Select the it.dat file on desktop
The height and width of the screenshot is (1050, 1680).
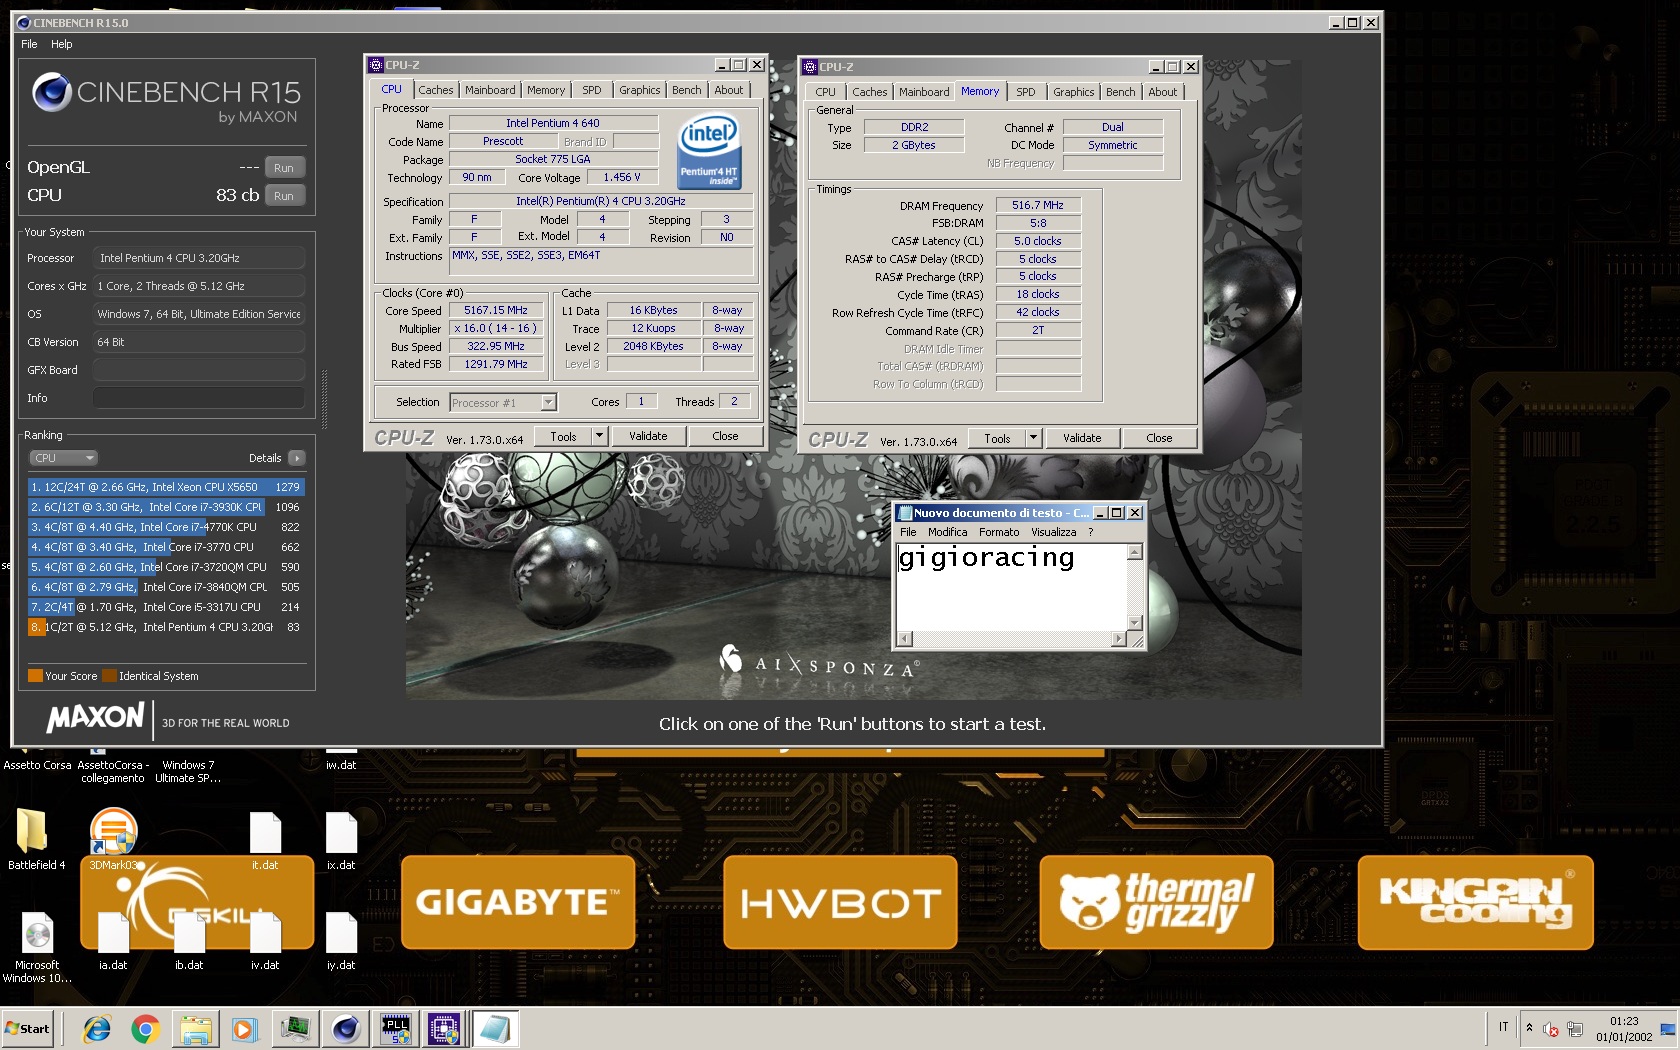265,840
